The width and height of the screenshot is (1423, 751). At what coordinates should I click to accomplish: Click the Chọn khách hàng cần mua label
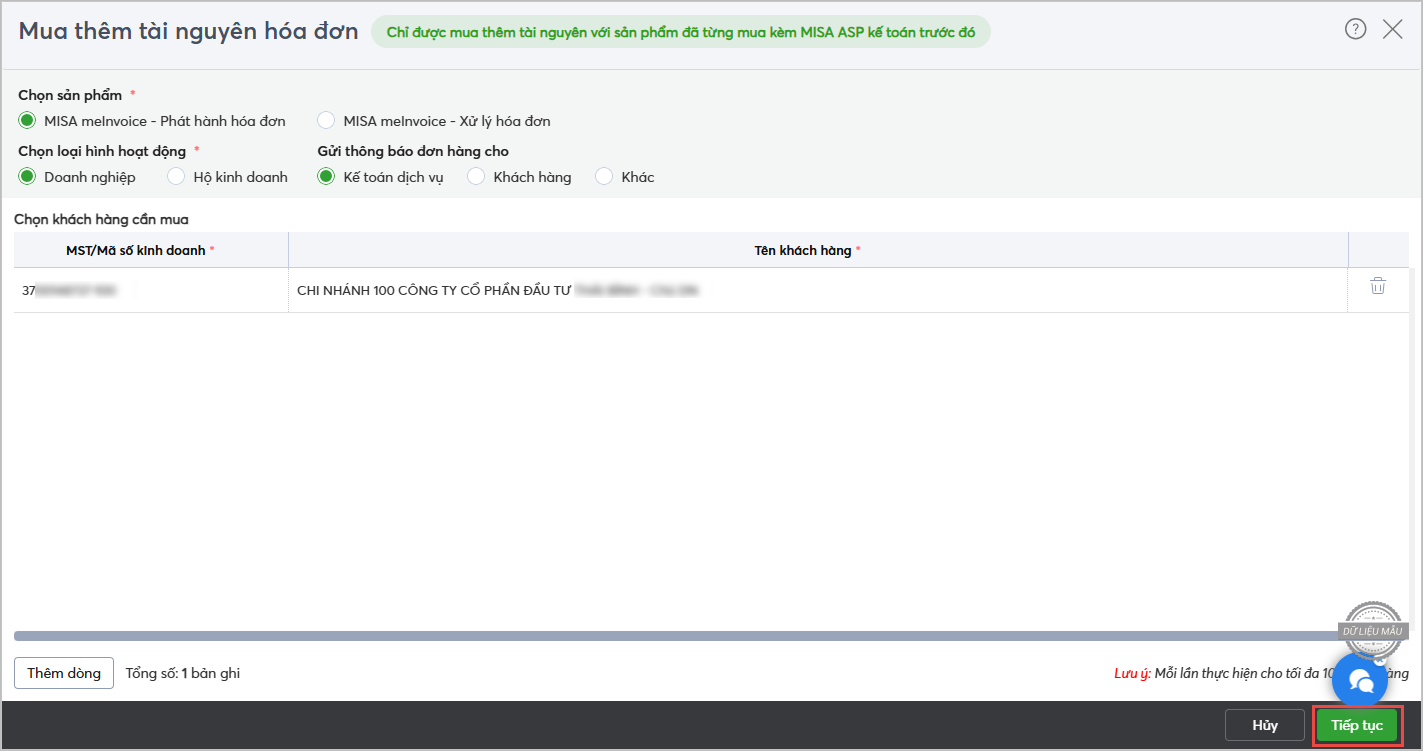[101, 219]
